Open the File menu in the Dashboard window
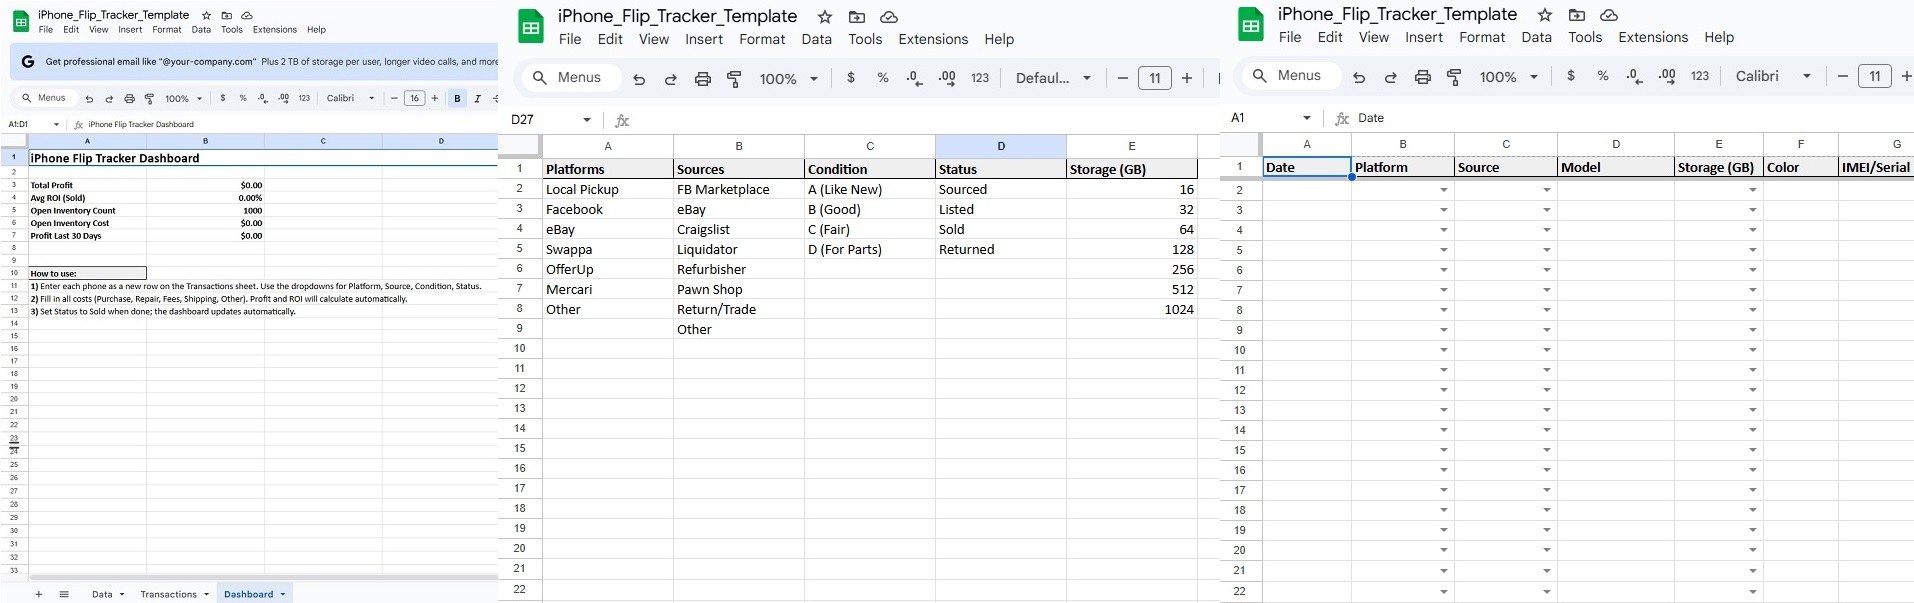 [x=46, y=30]
